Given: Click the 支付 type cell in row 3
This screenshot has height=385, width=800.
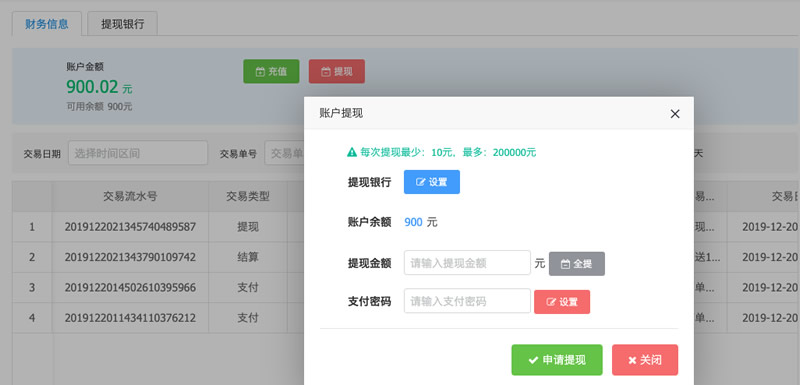Looking at the screenshot, I should (248, 288).
